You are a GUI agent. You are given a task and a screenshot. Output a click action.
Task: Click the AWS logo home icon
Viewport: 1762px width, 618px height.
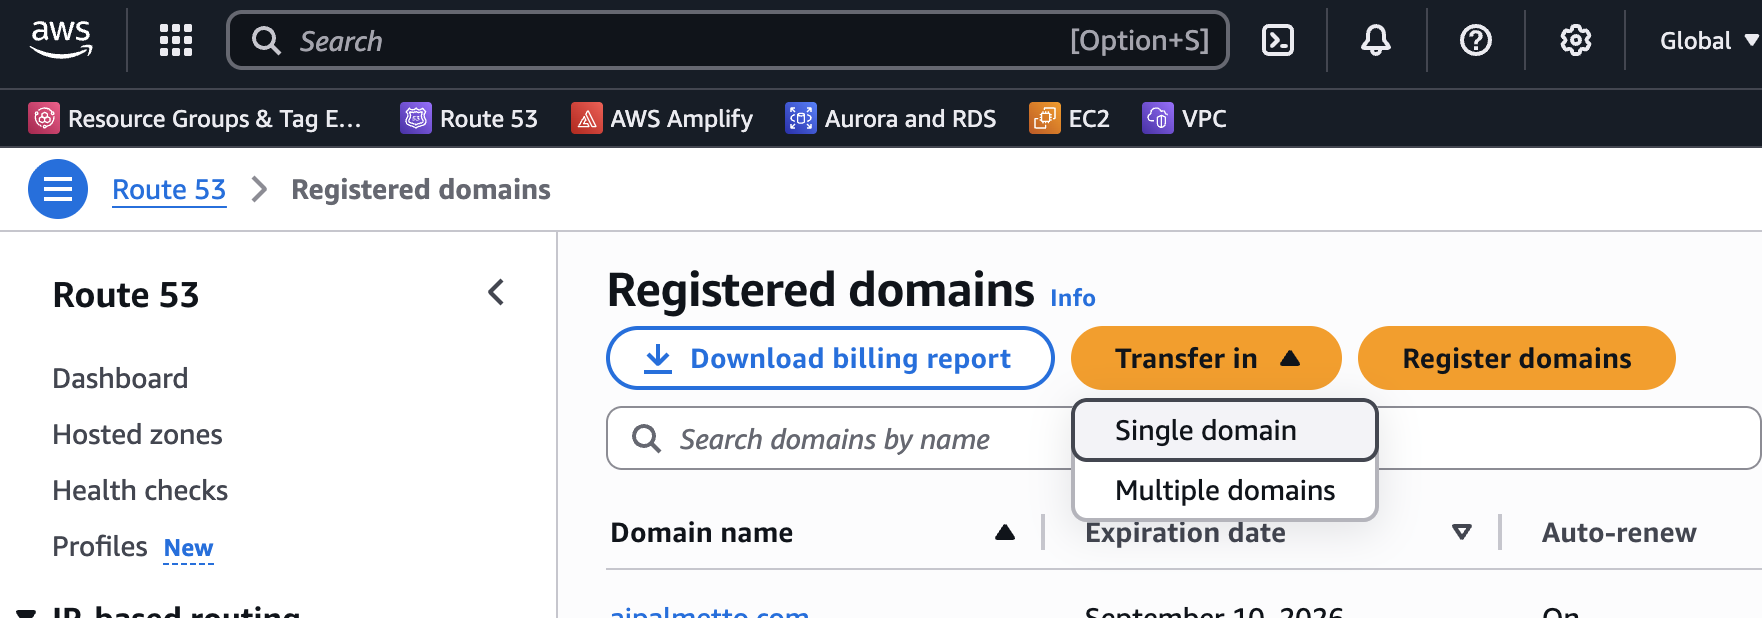point(61,40)
